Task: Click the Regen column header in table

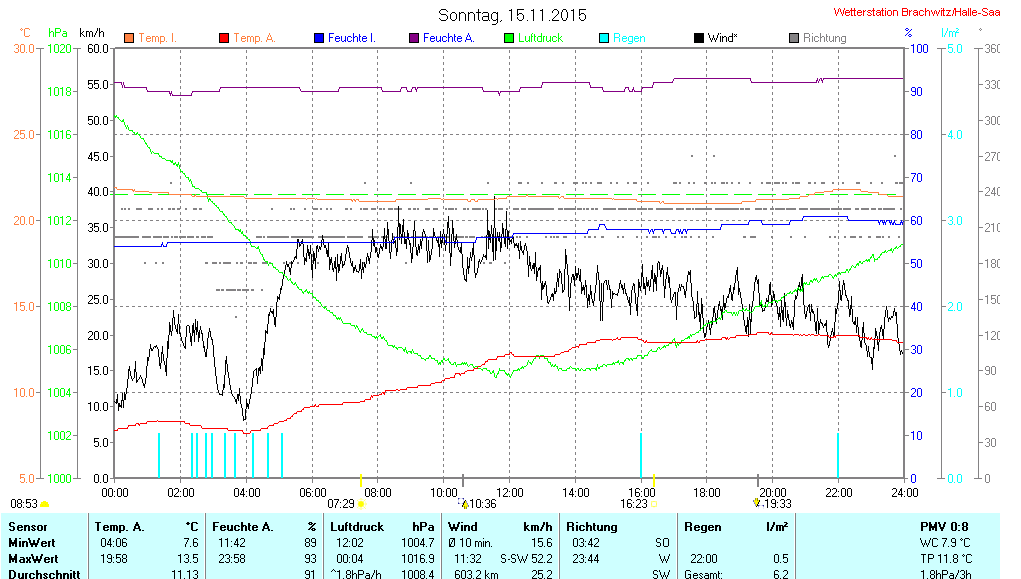Action: 702,526
